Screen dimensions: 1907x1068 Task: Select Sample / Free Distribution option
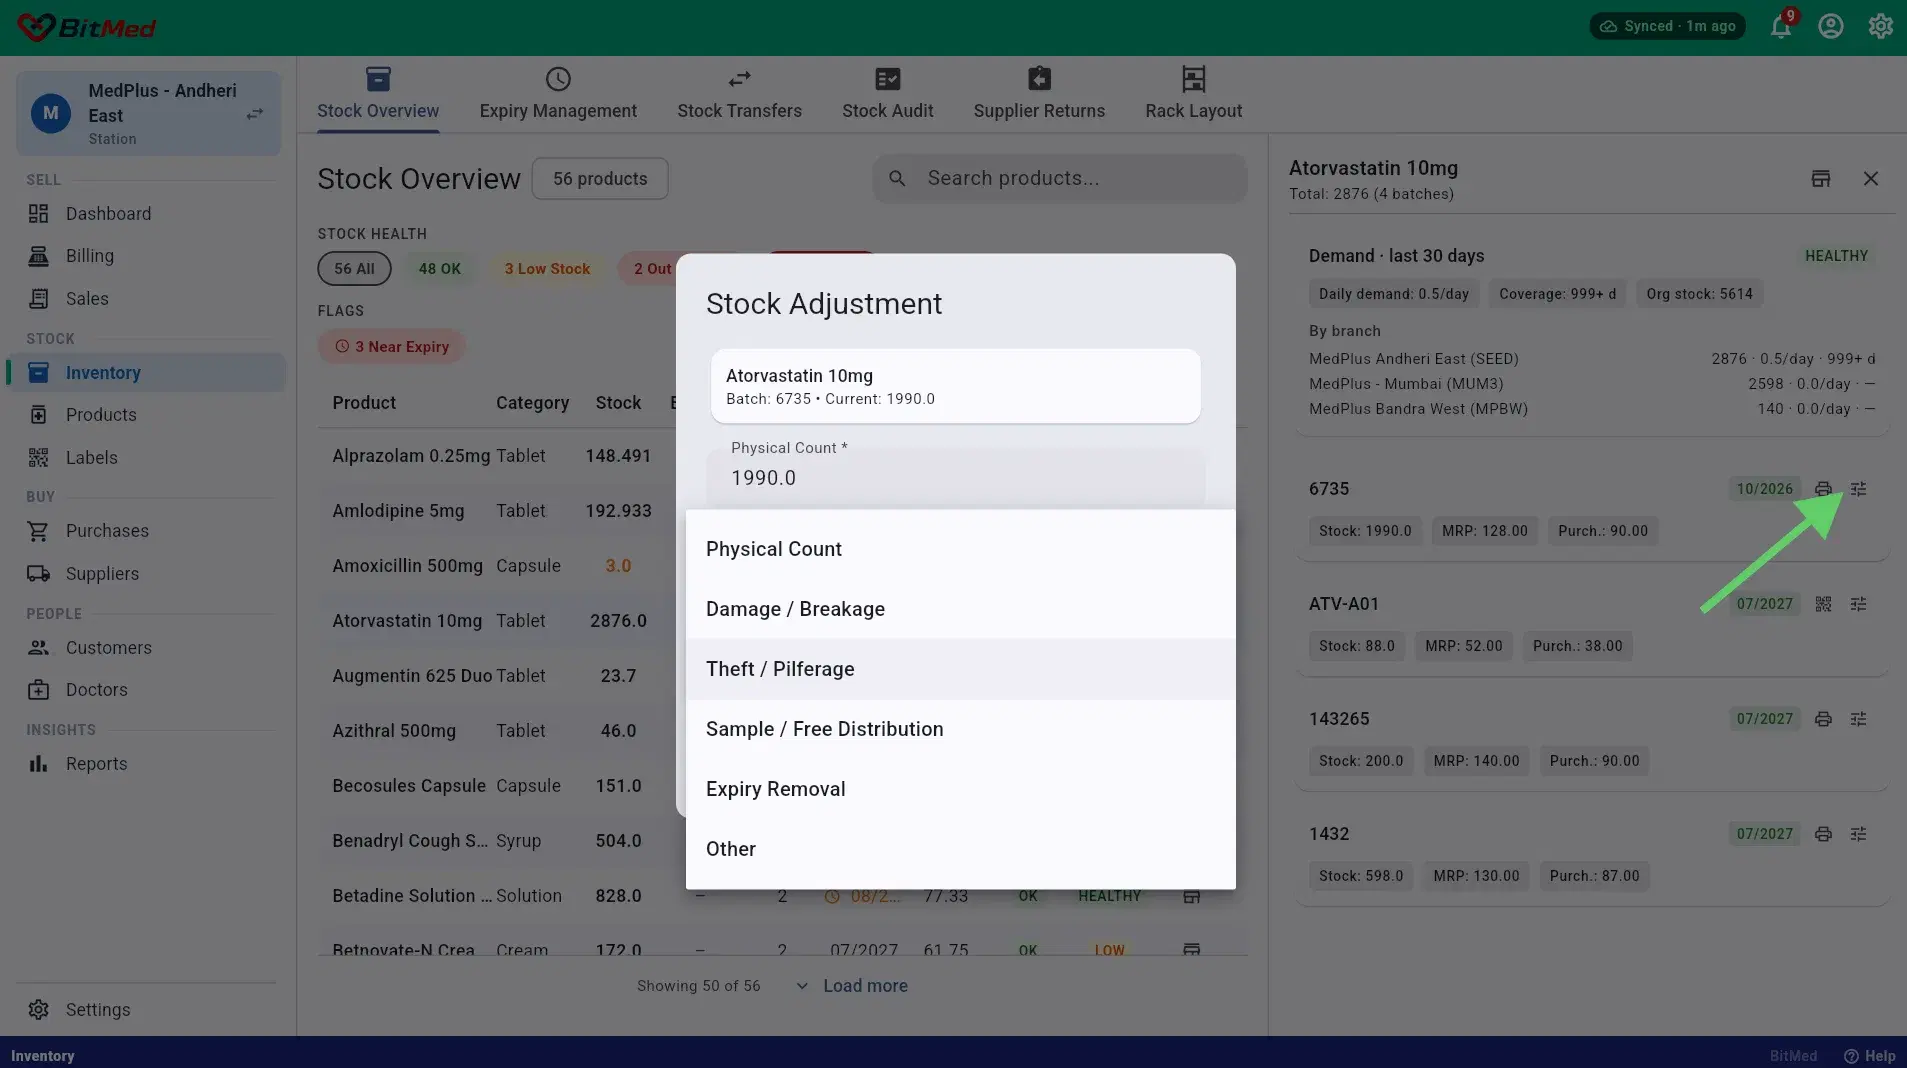tap(961, 729)
